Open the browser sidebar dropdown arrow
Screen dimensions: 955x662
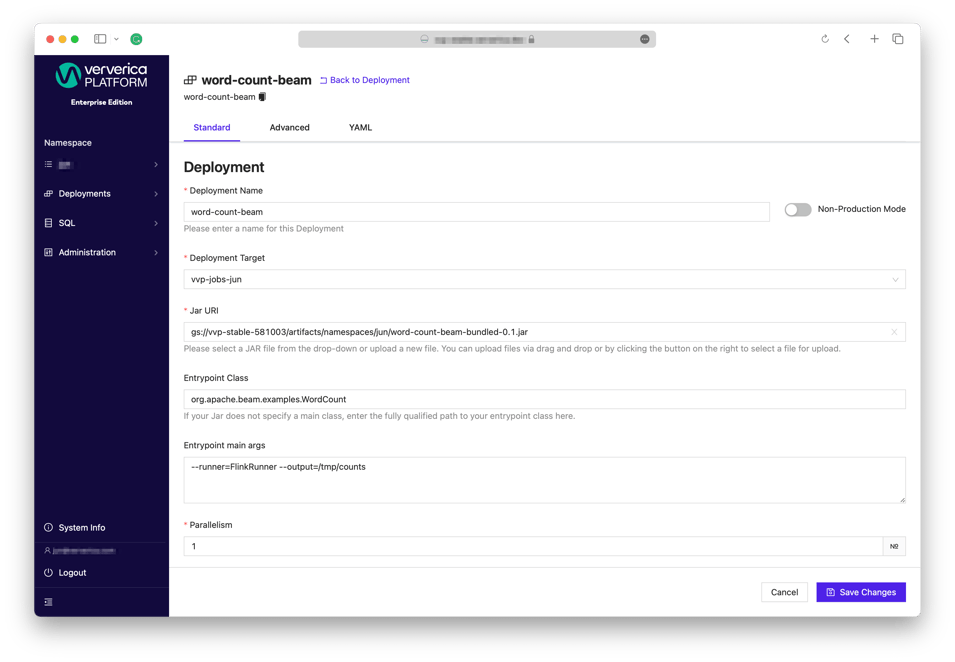116,39
